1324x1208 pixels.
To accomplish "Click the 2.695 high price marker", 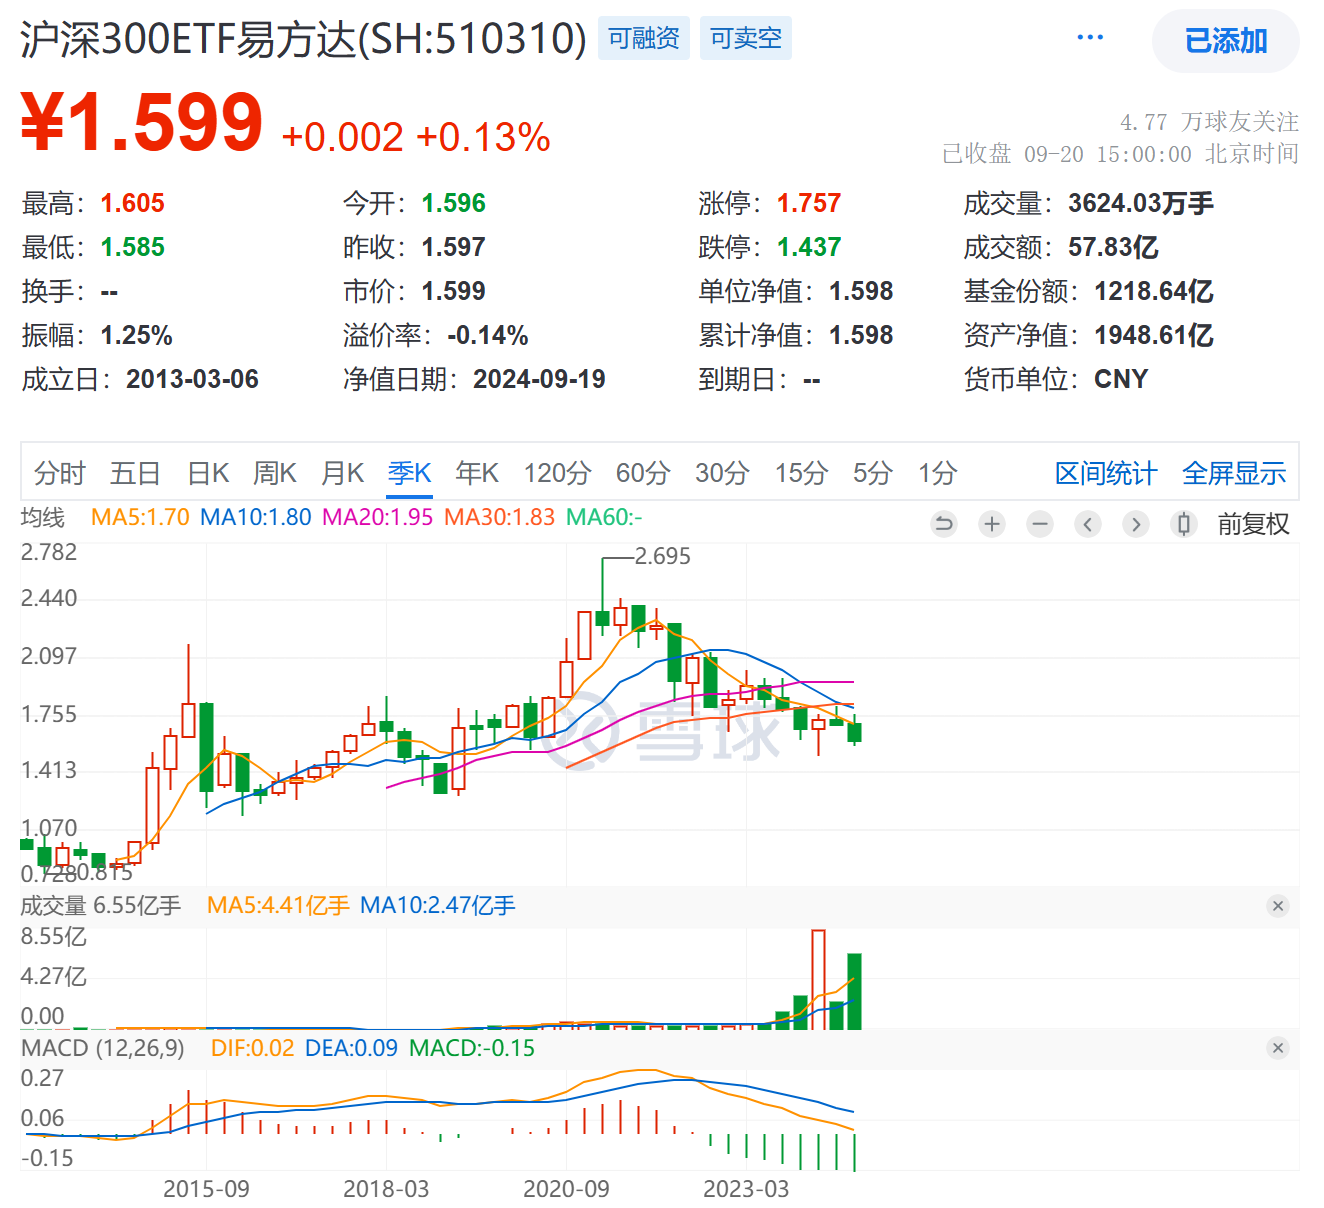I will [663, 556].
